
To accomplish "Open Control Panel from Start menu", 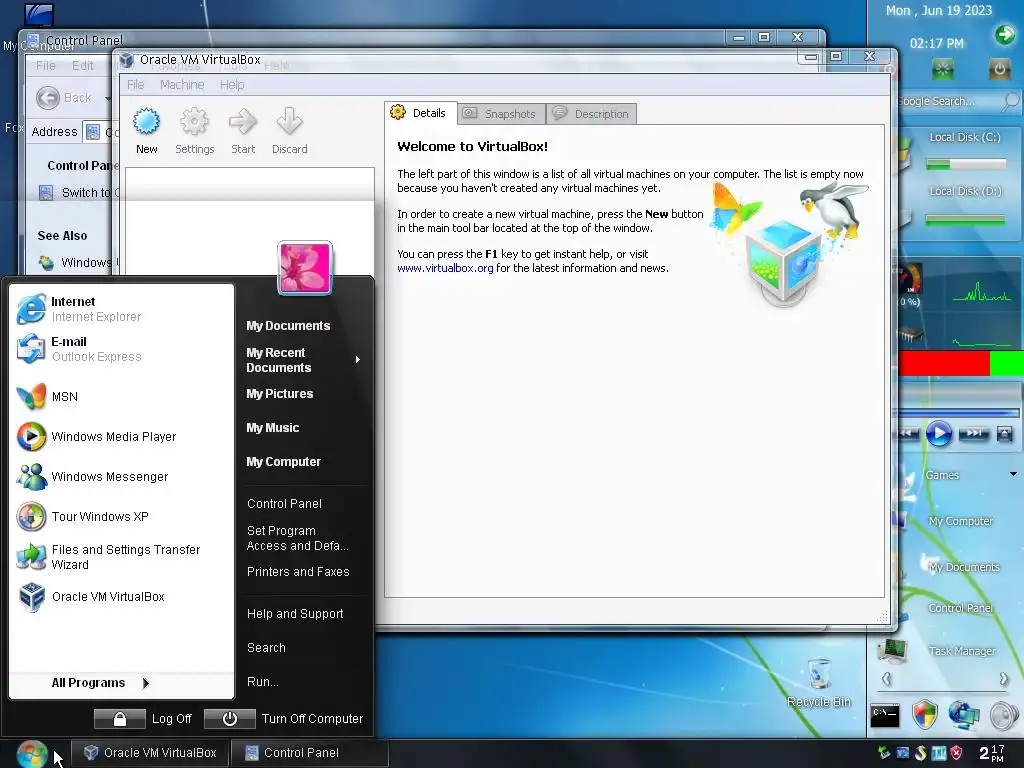I will [x=284, y=504].
